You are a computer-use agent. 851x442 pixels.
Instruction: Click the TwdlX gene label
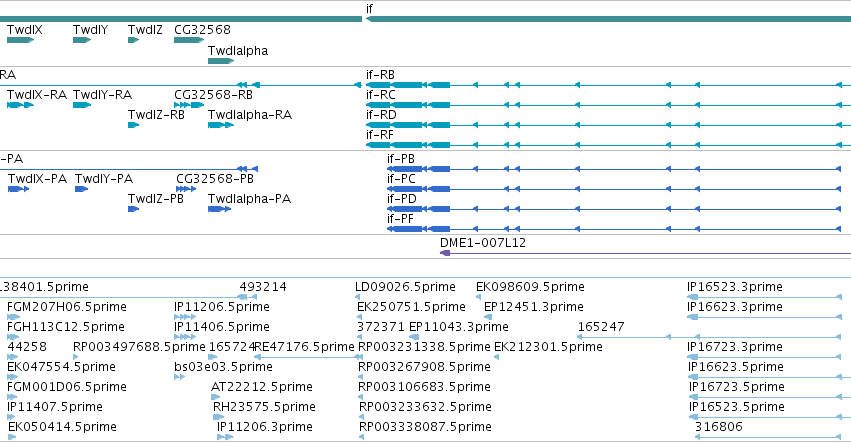coord(24,30)
